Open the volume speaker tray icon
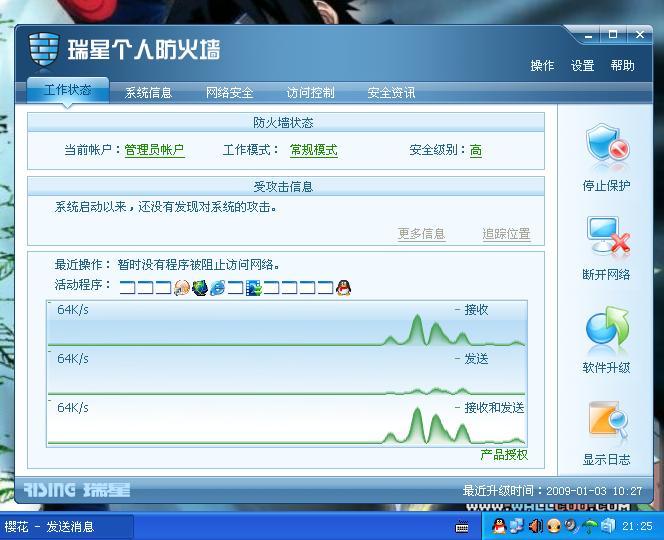 pyautogui.click(x=535, y=526)
